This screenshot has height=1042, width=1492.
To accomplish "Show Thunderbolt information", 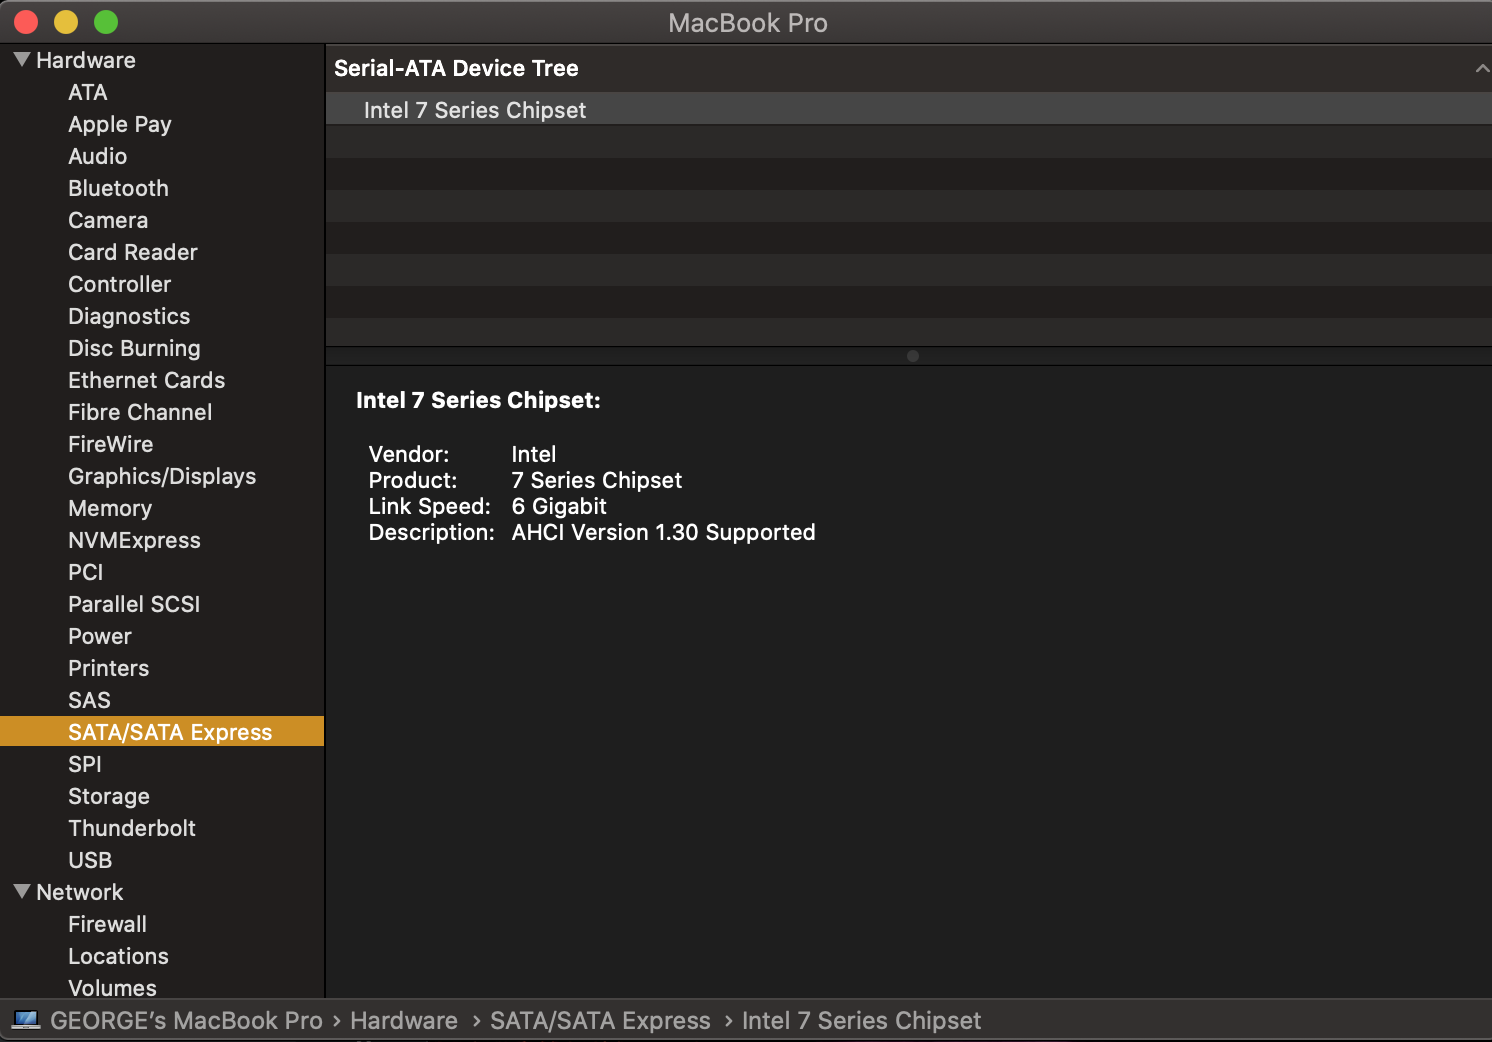I will pos(132,828).
